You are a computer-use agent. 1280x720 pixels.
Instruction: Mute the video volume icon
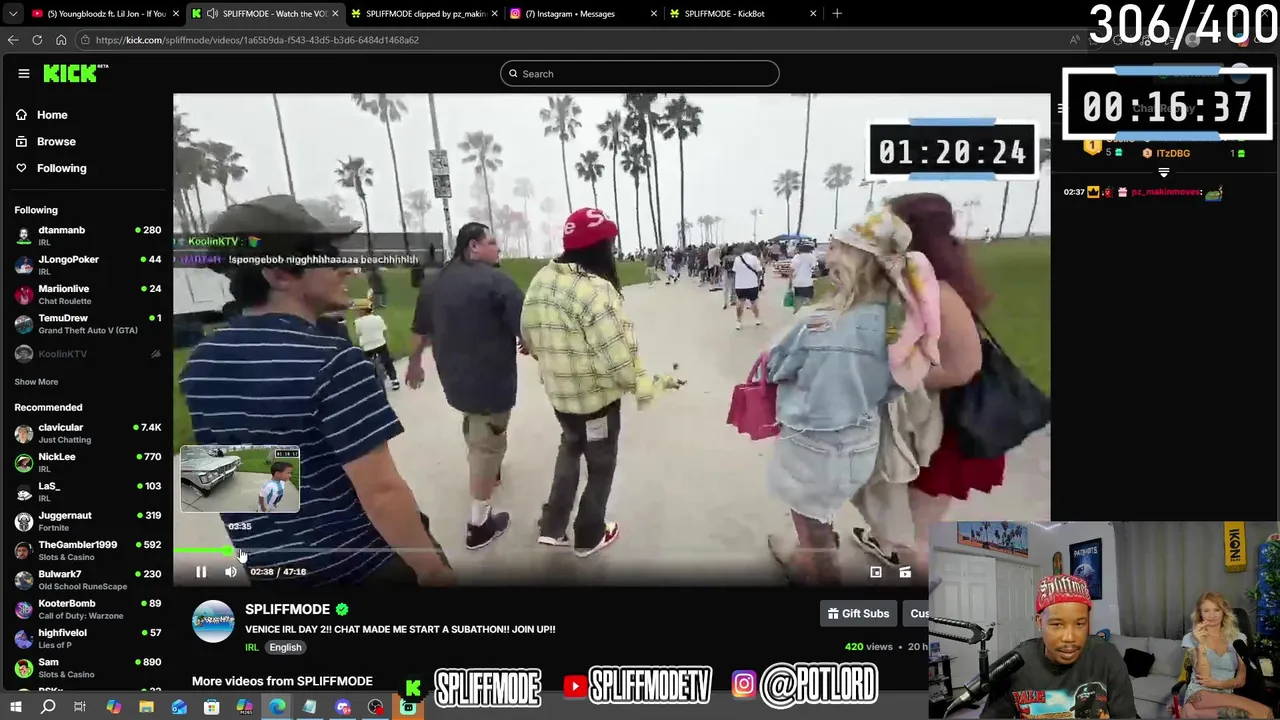[231, 572]
